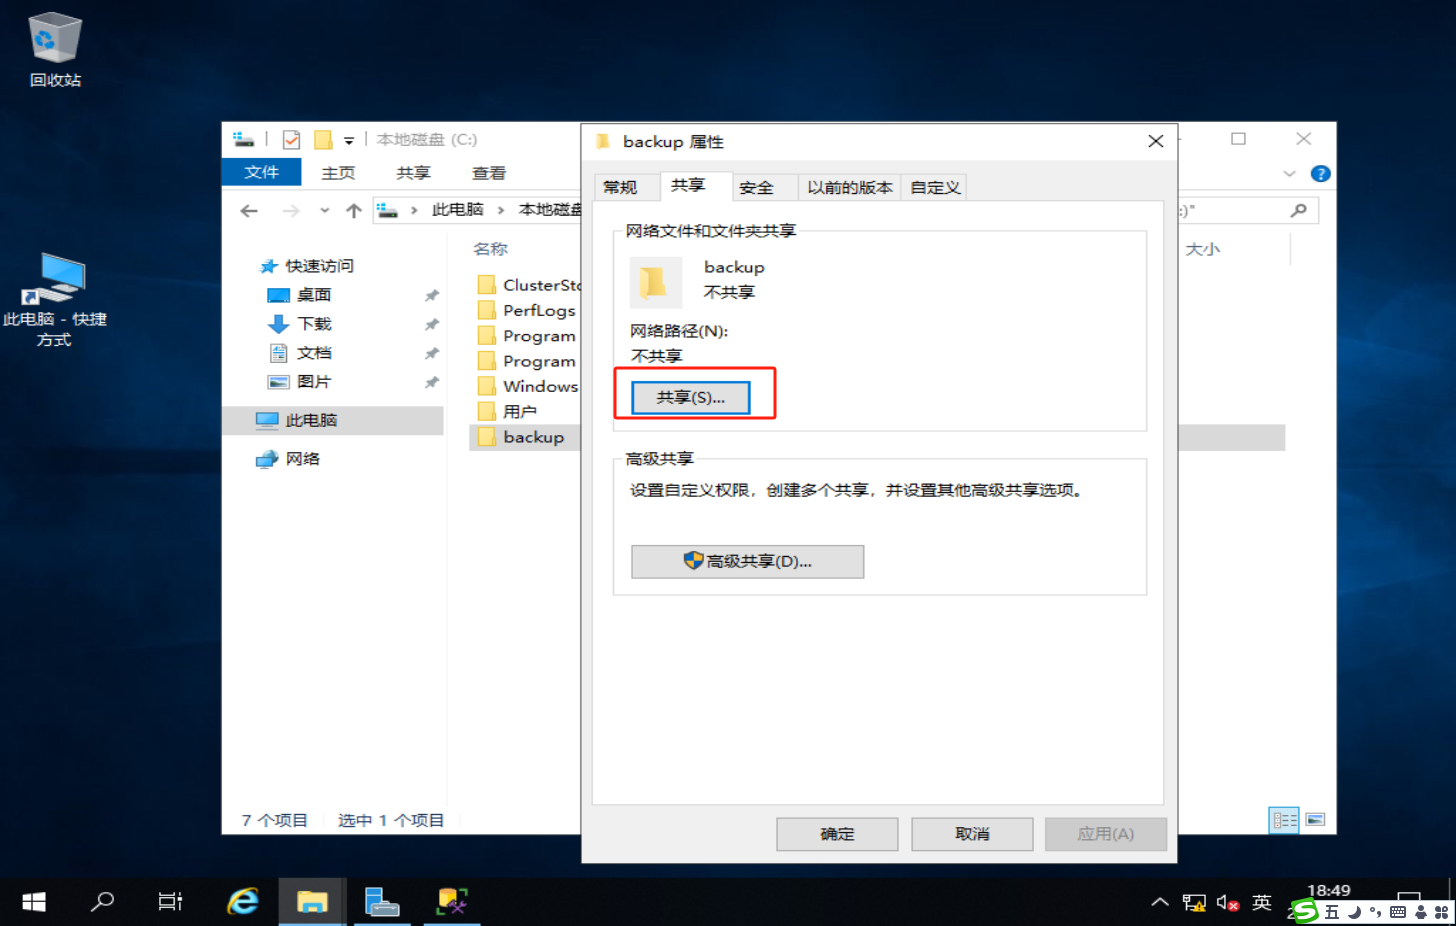The height and width of the screenshot is (926, 1456).
Task: Cancel the dialog with 取消
Action: (972, 834)
